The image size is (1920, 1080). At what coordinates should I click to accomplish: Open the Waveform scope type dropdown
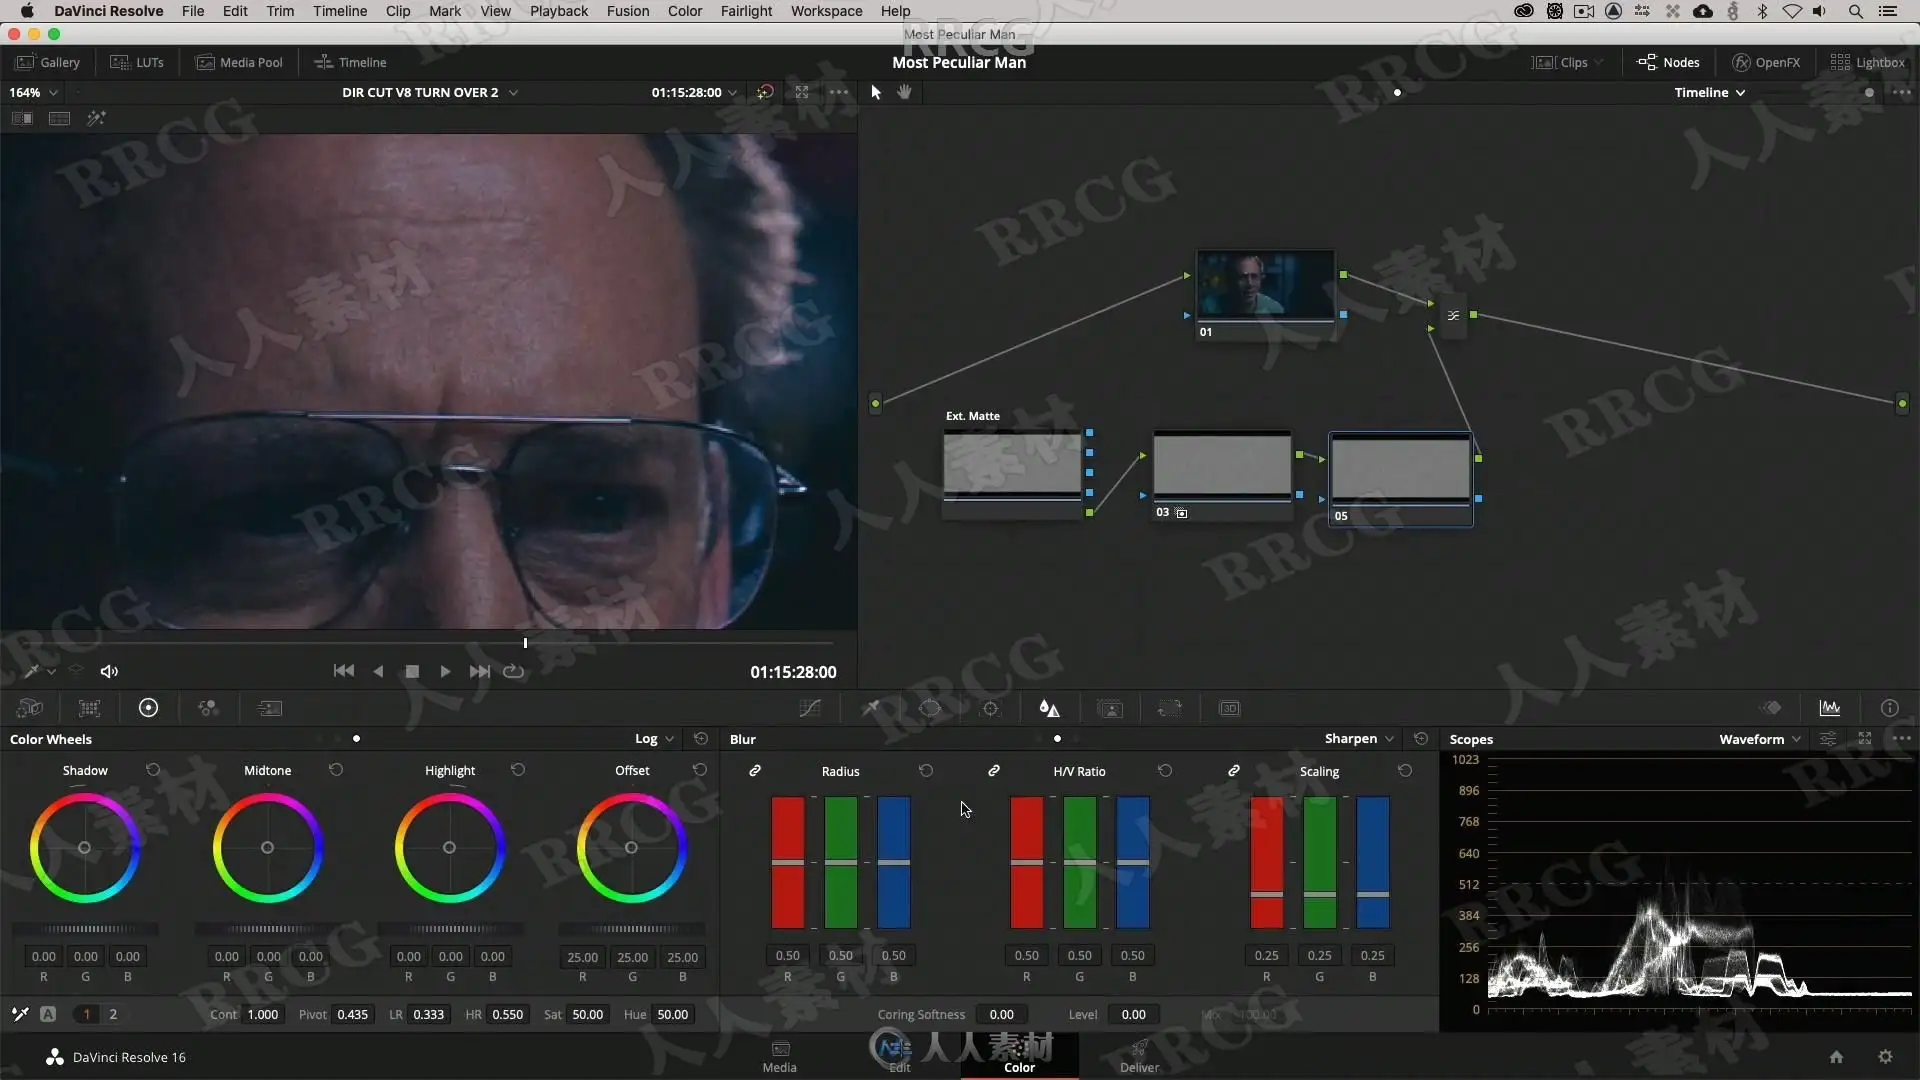1760,739
